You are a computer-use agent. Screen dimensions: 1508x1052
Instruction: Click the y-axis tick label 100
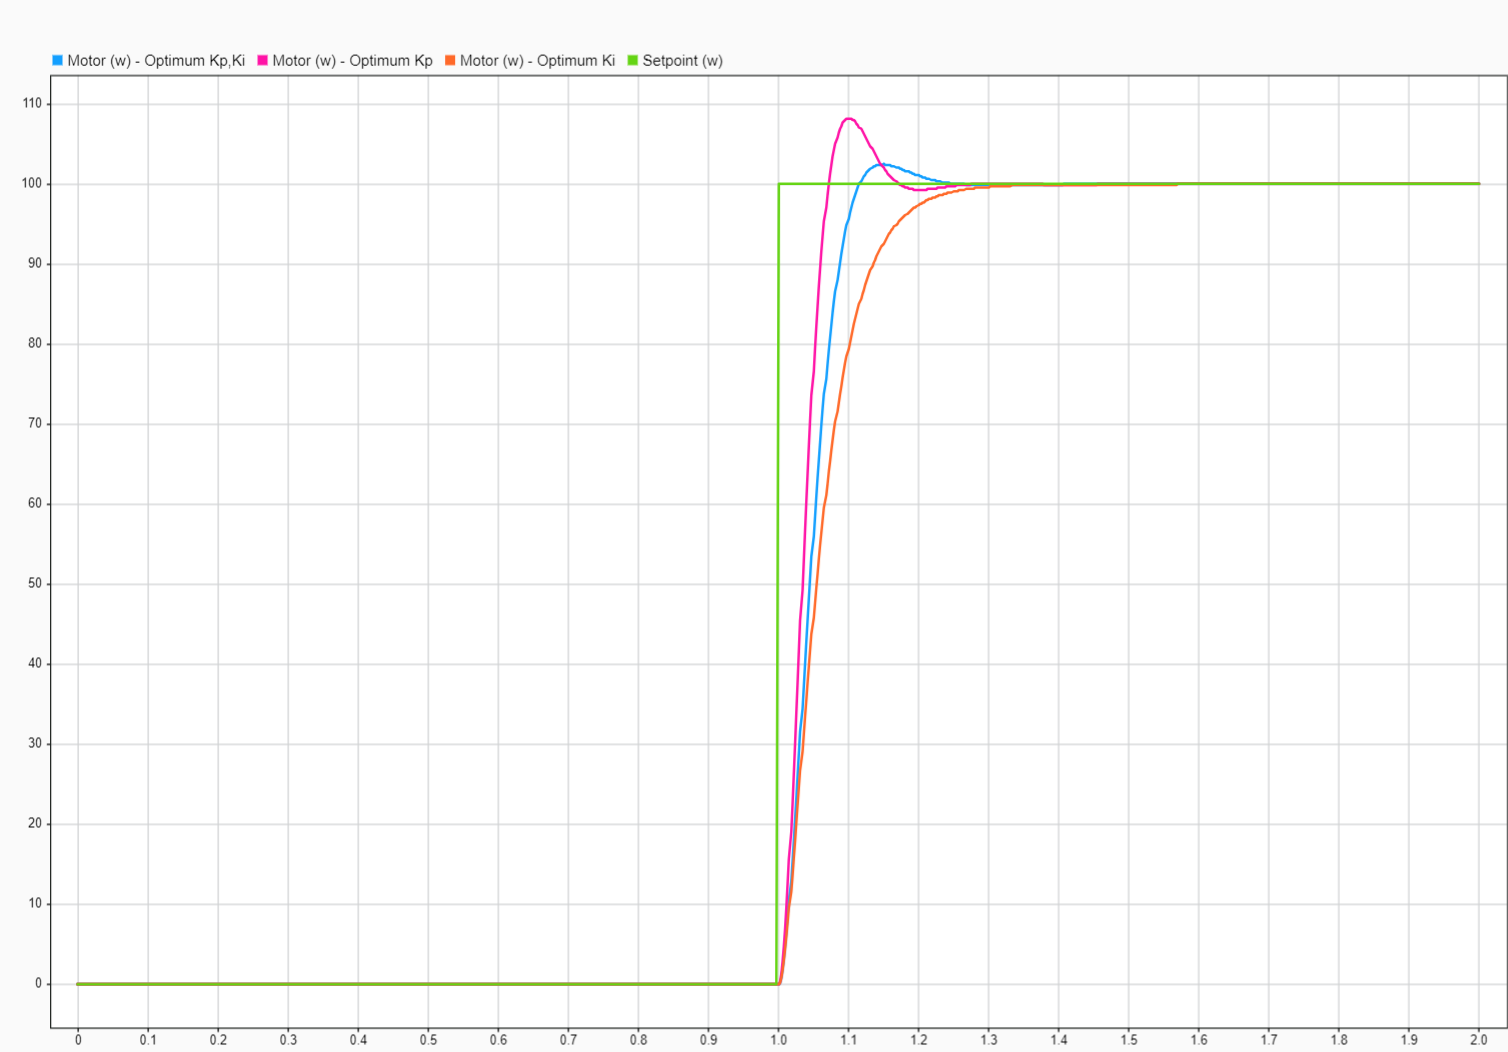[x=32, y=184]
